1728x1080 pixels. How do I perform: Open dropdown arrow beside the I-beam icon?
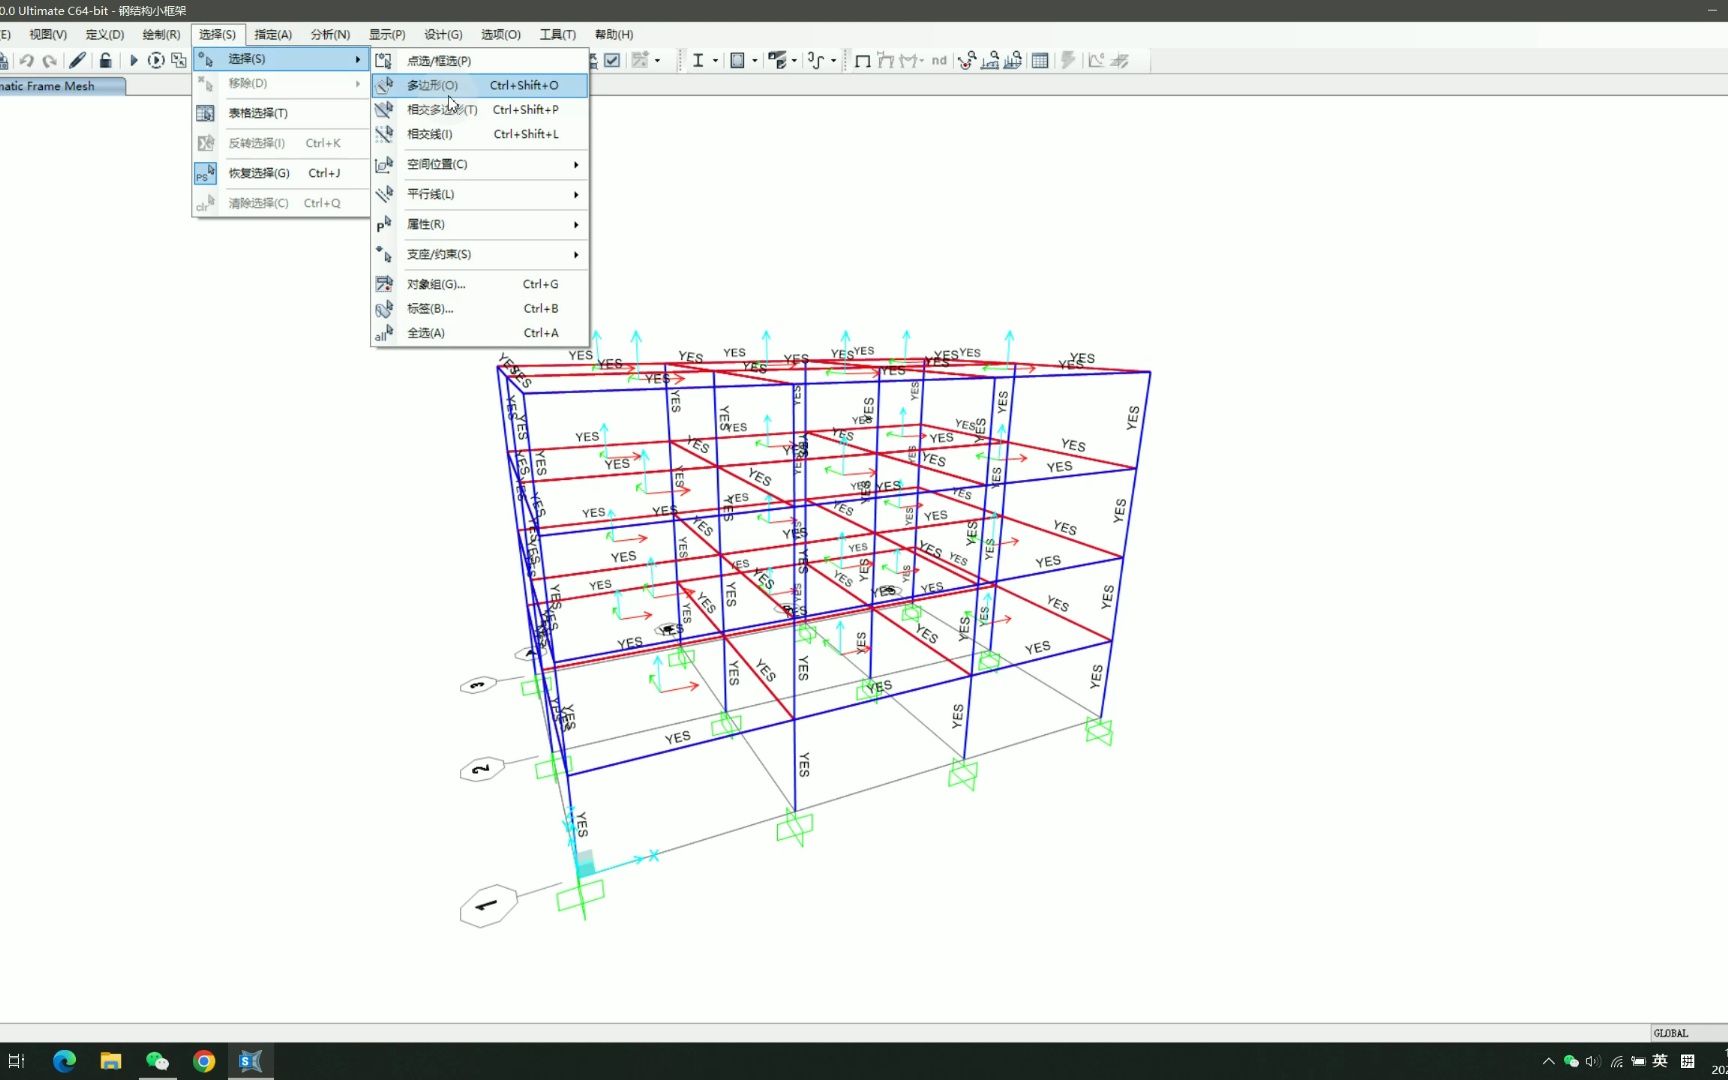[x=715, y=61]
